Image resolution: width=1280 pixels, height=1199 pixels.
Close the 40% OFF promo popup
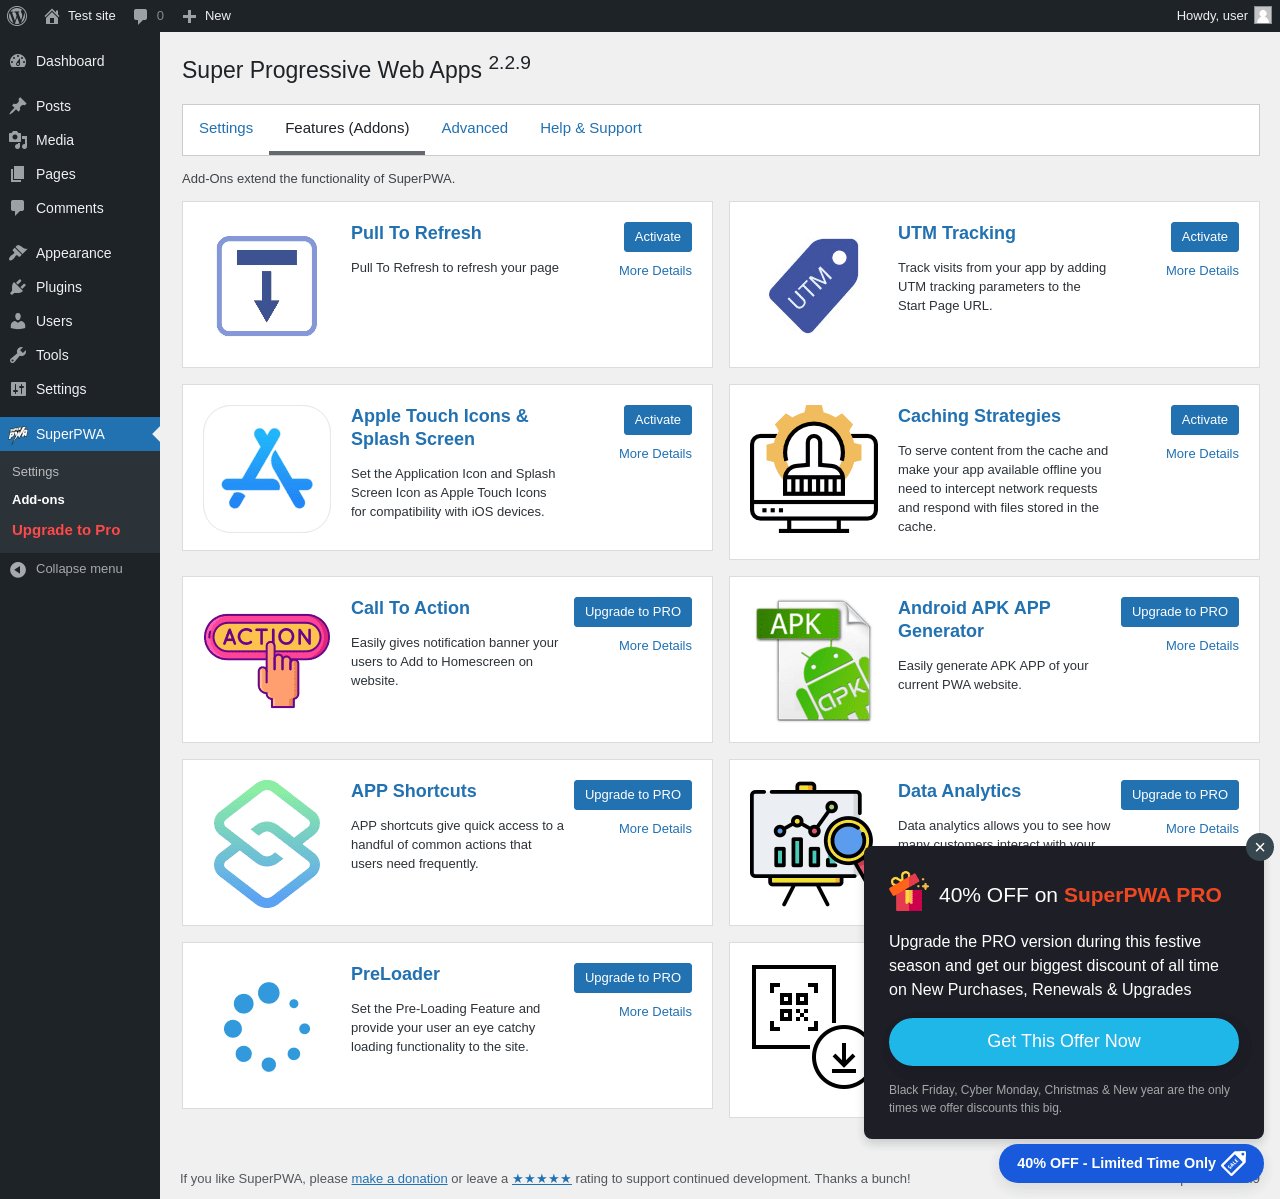pyautogui.click(x=1260, y=847)
